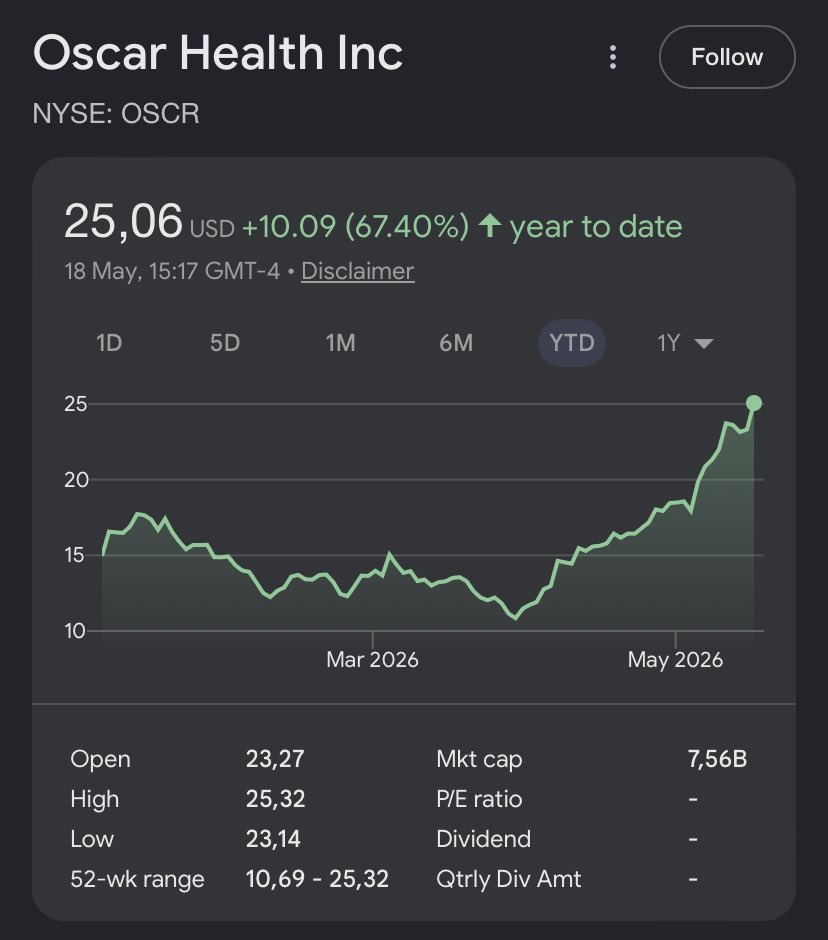Switch chart to 1Y range
Image resolution: width=828 pixels, height=940 pixels.
click(669, 343)
